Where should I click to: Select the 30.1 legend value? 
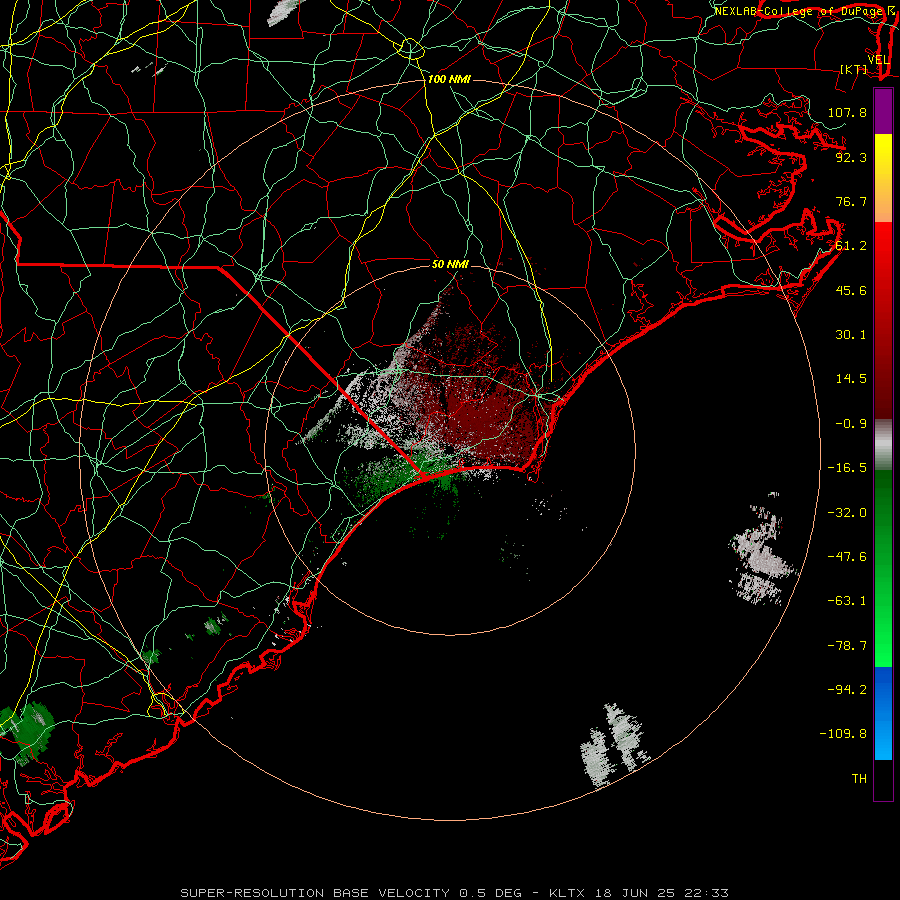[851, 335]
